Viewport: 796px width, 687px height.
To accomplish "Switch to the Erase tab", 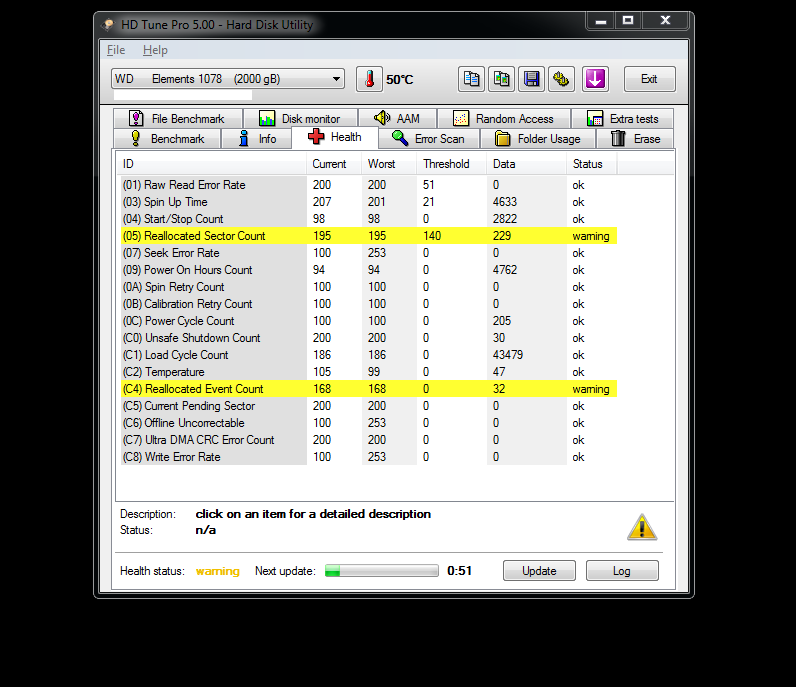I will click(x=636, y=139).
